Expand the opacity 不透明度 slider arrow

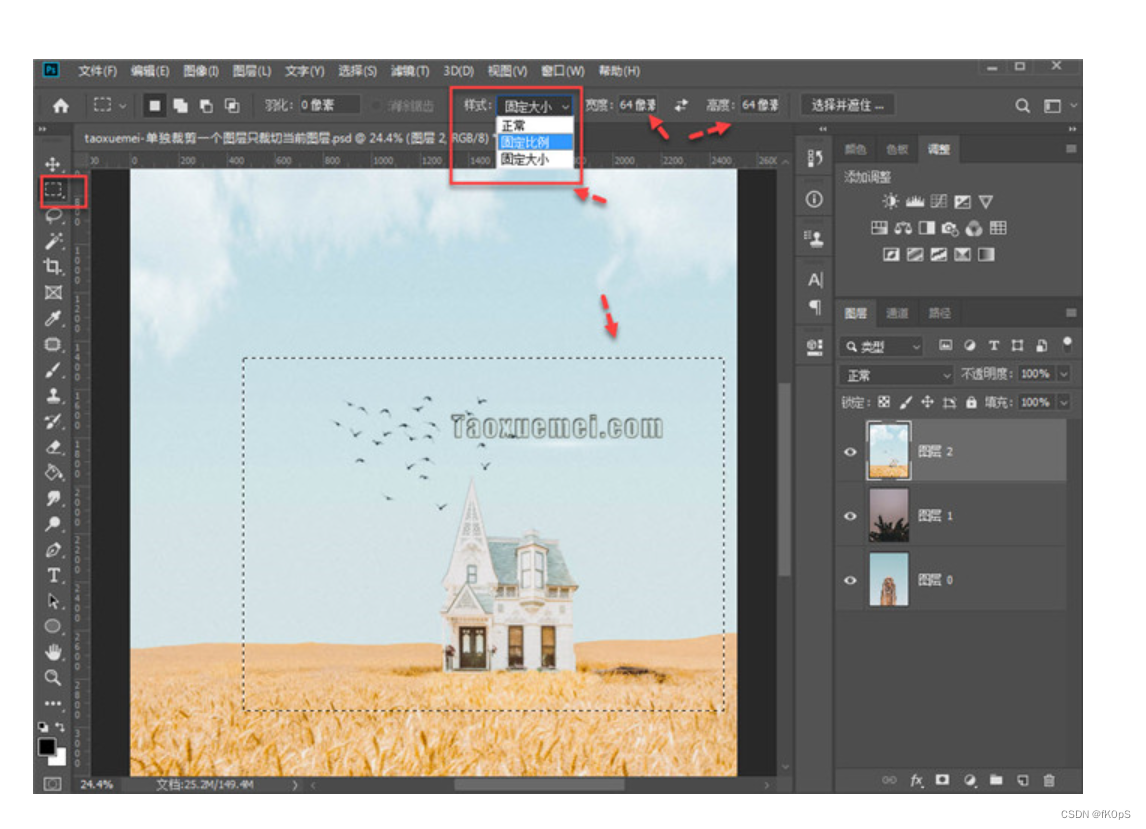tap(1064, 374)
